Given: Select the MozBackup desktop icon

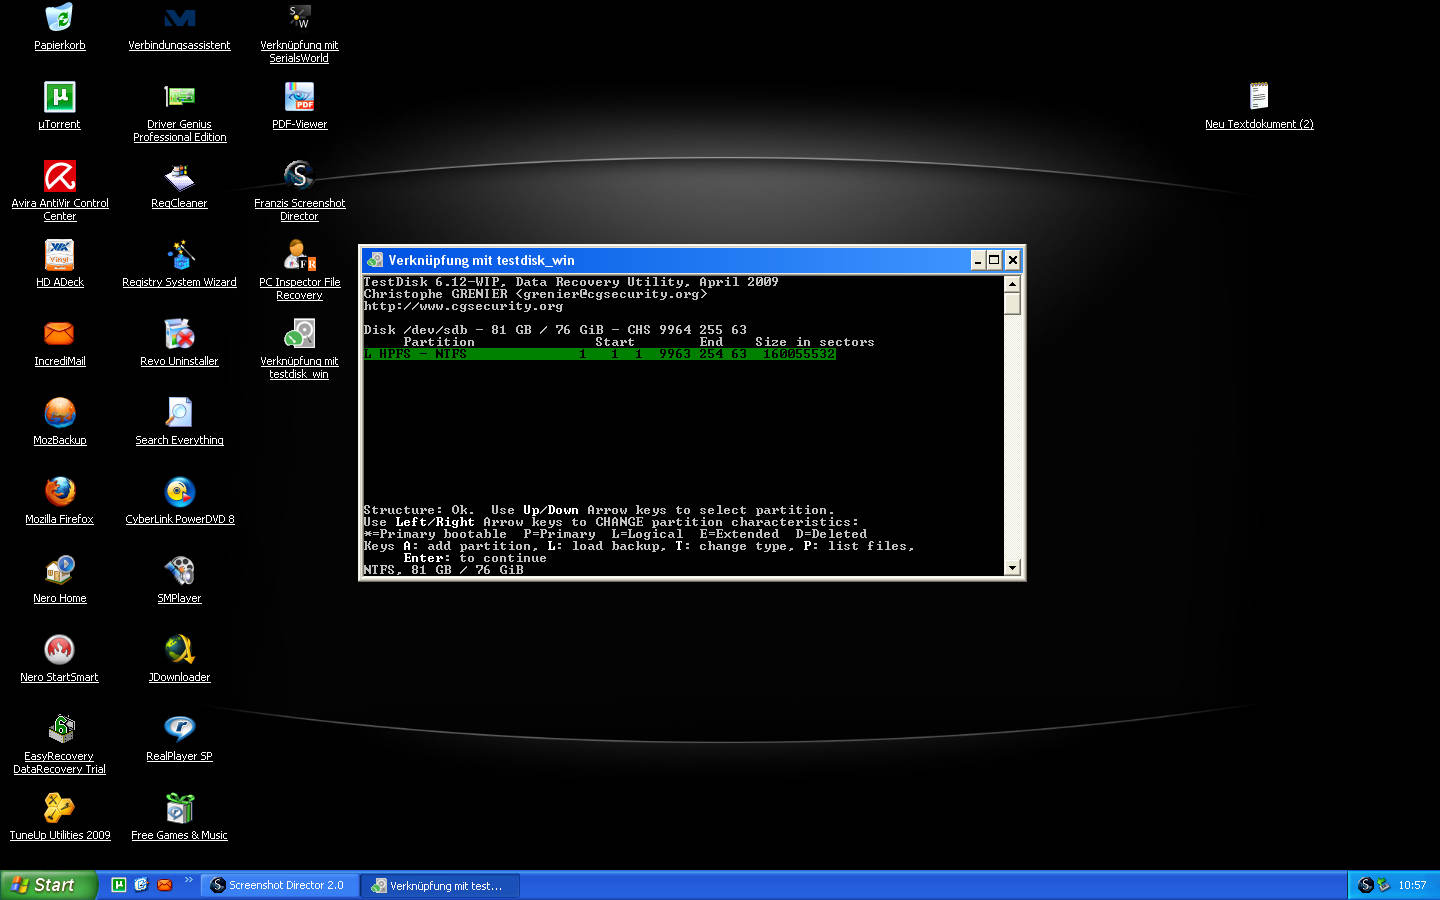Looking at the screenshot, I should pos(59,413).
